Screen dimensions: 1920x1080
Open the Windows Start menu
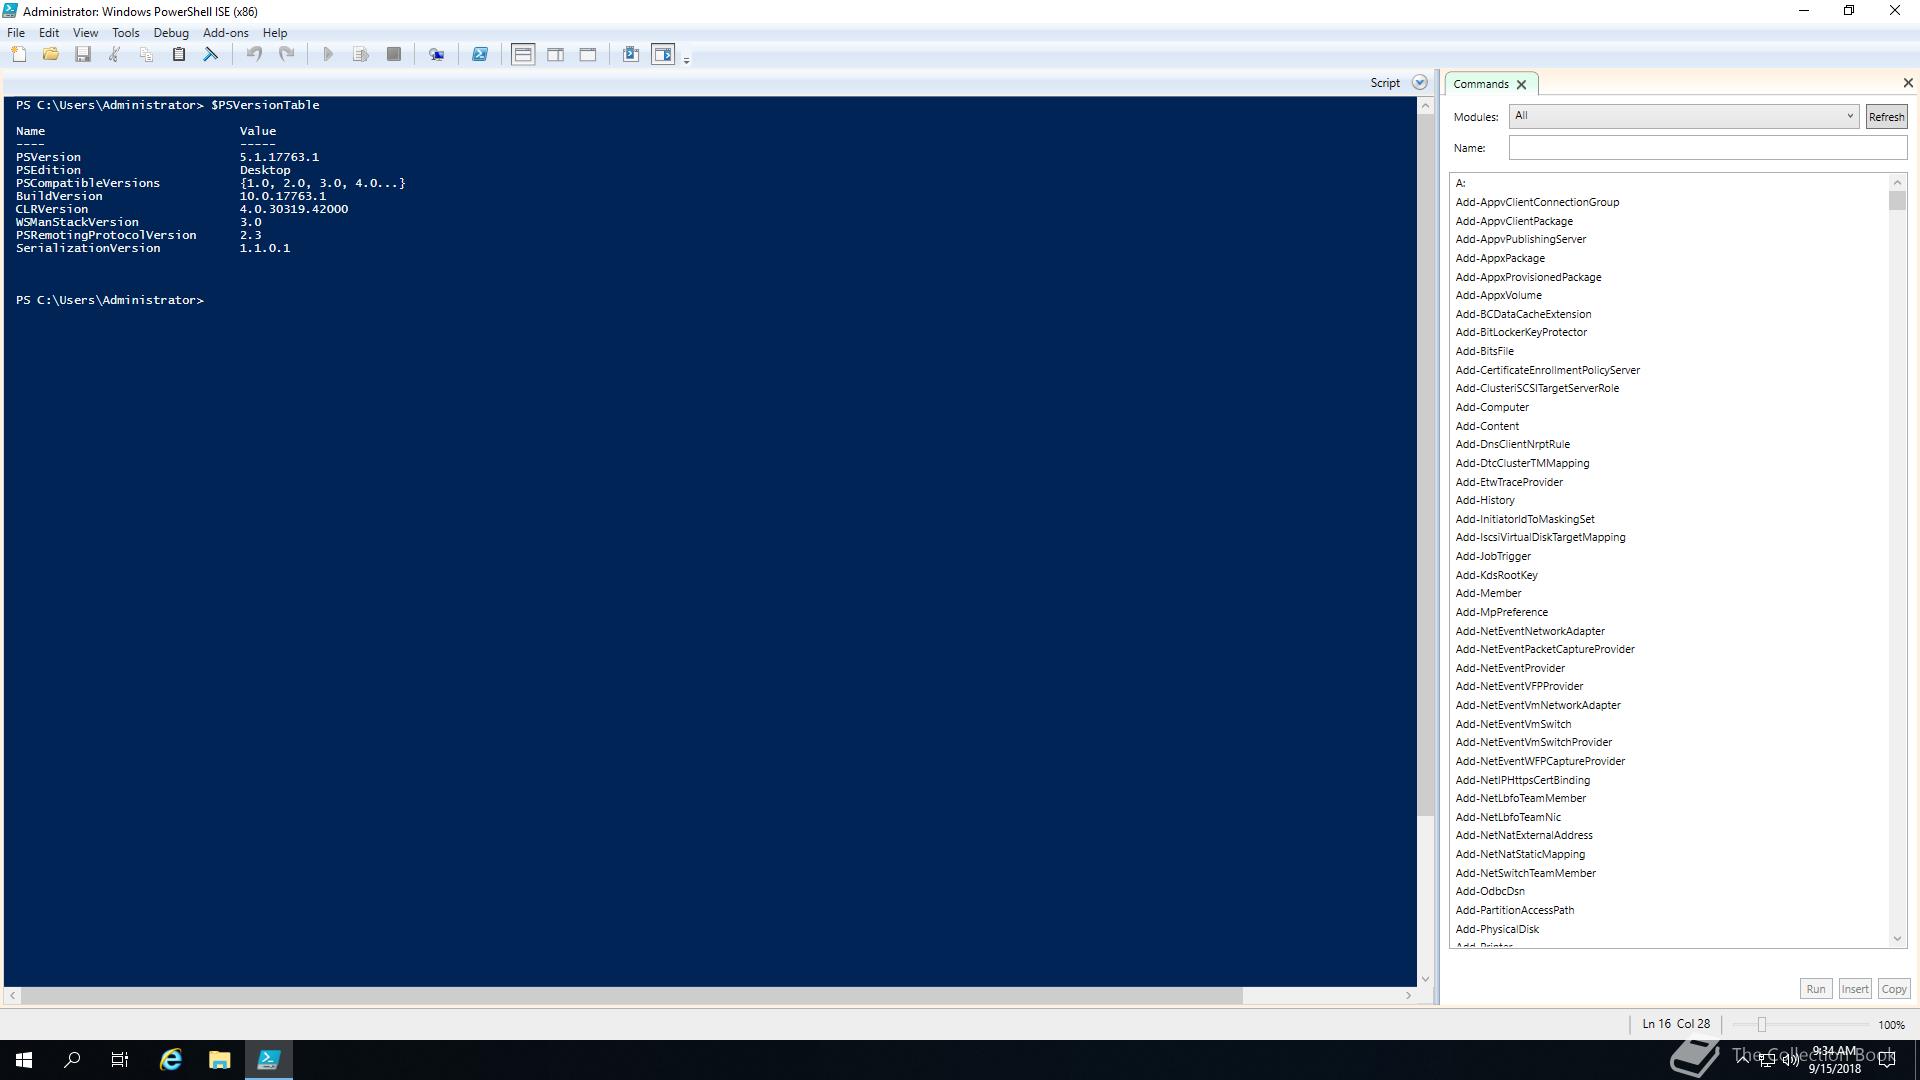(24, 1060)
